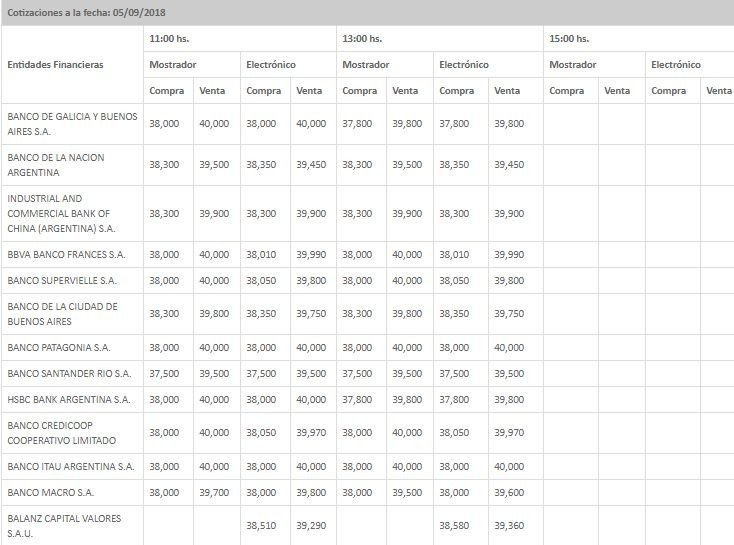Click Balanz Capital value '39,360'
The width and height of the screenshot is (734, 545).
click(x=509, y=526)
